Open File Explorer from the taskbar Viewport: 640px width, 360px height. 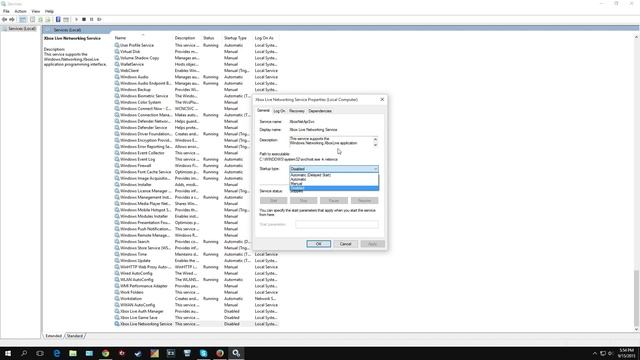coord(73,353)
